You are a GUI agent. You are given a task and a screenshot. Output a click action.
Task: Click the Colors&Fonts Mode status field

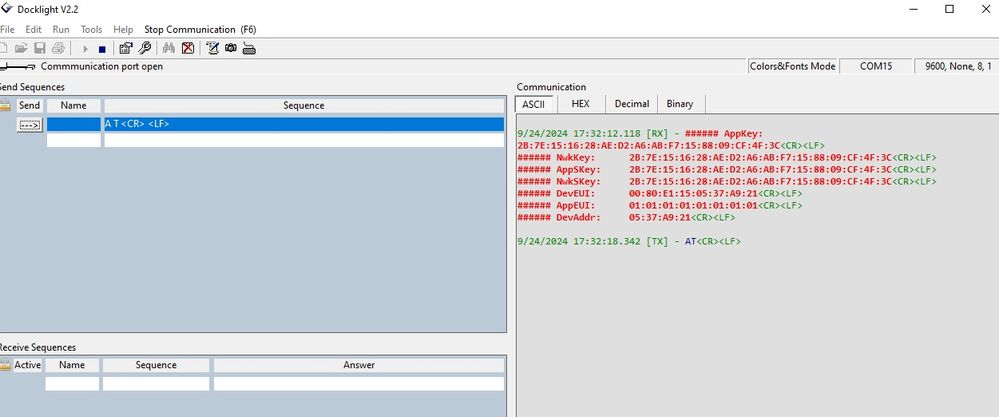[792, 66]
